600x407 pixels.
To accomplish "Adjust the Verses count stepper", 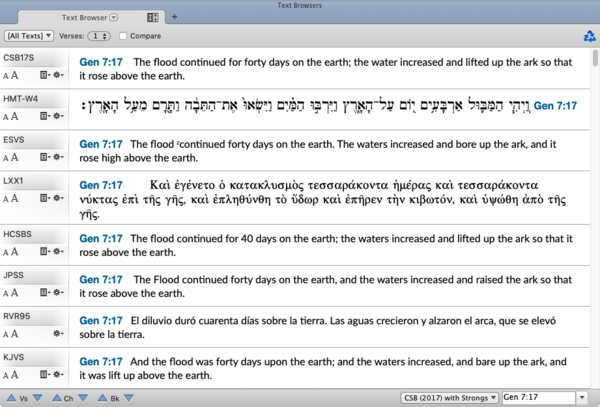I will (99, 36).
